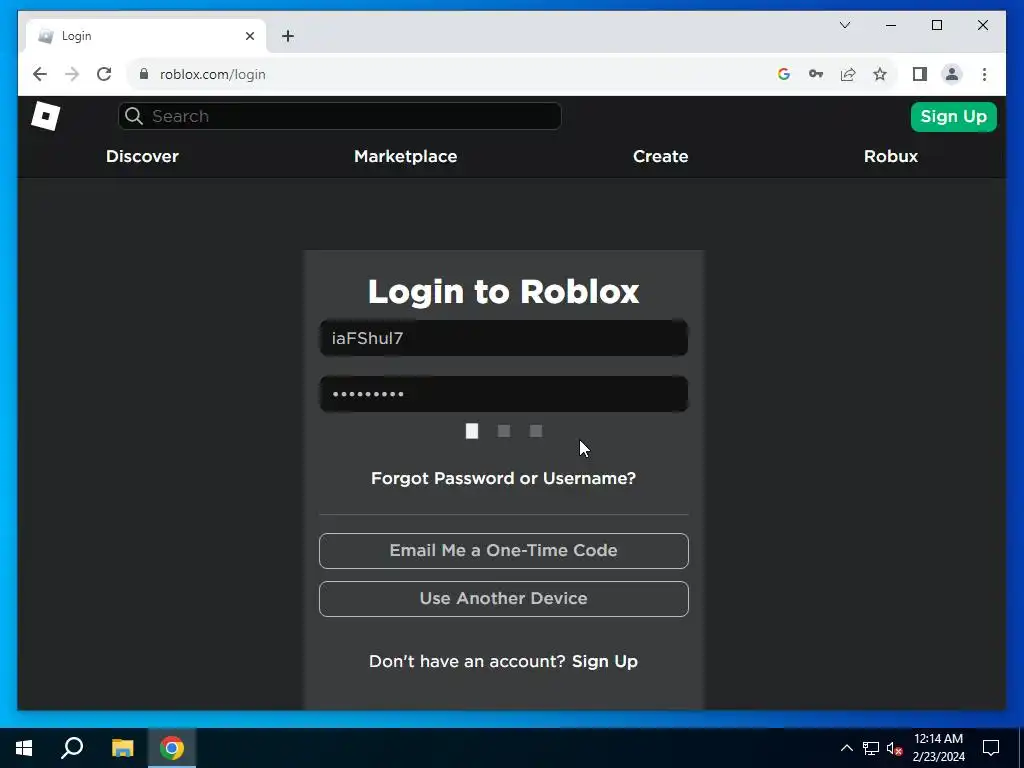Open the Chrome three-dot menu
This screenshot has width=1024, height=768.
(x=984, y=74)
